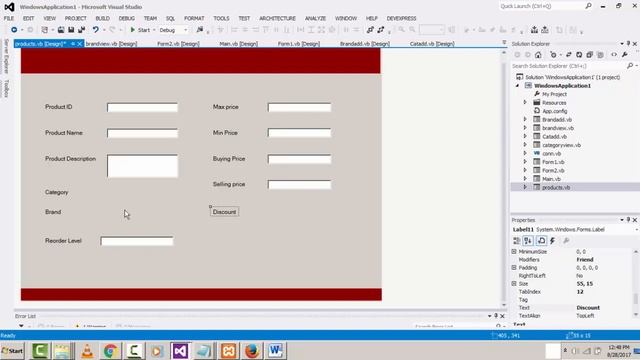Click the Undo arrow in the toolbar
Image resolution: width=640 pixels, height=360 pixels.
pyautogui.click(x=96, y=30)
